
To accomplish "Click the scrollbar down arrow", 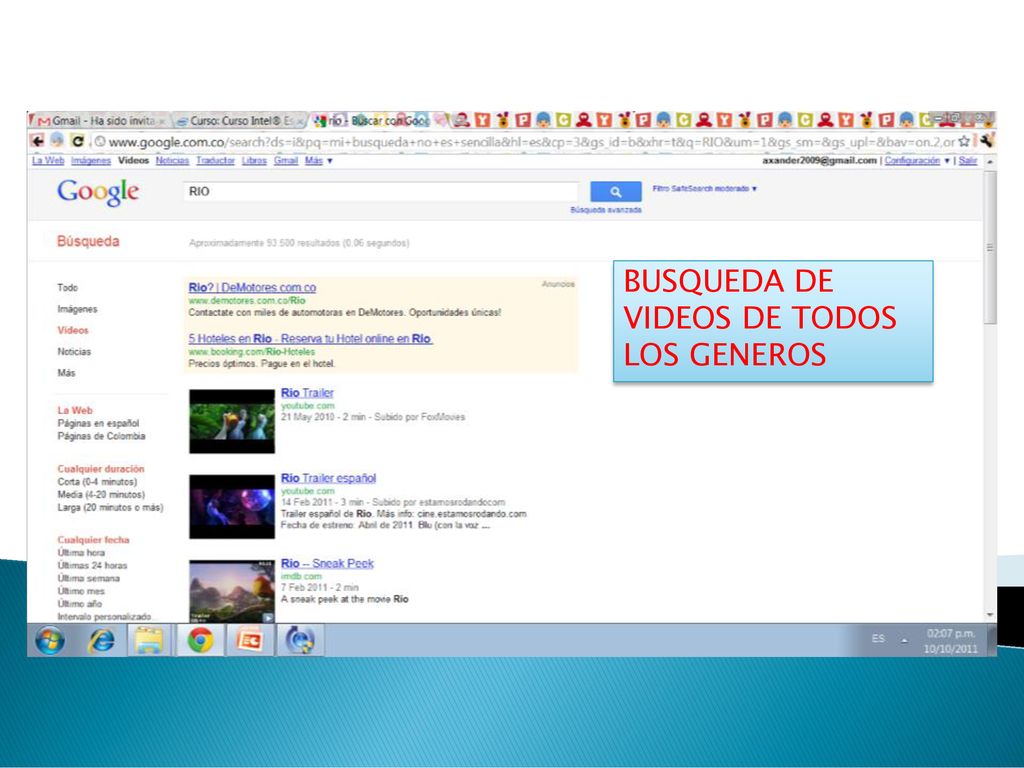I will tap(990, 615).
